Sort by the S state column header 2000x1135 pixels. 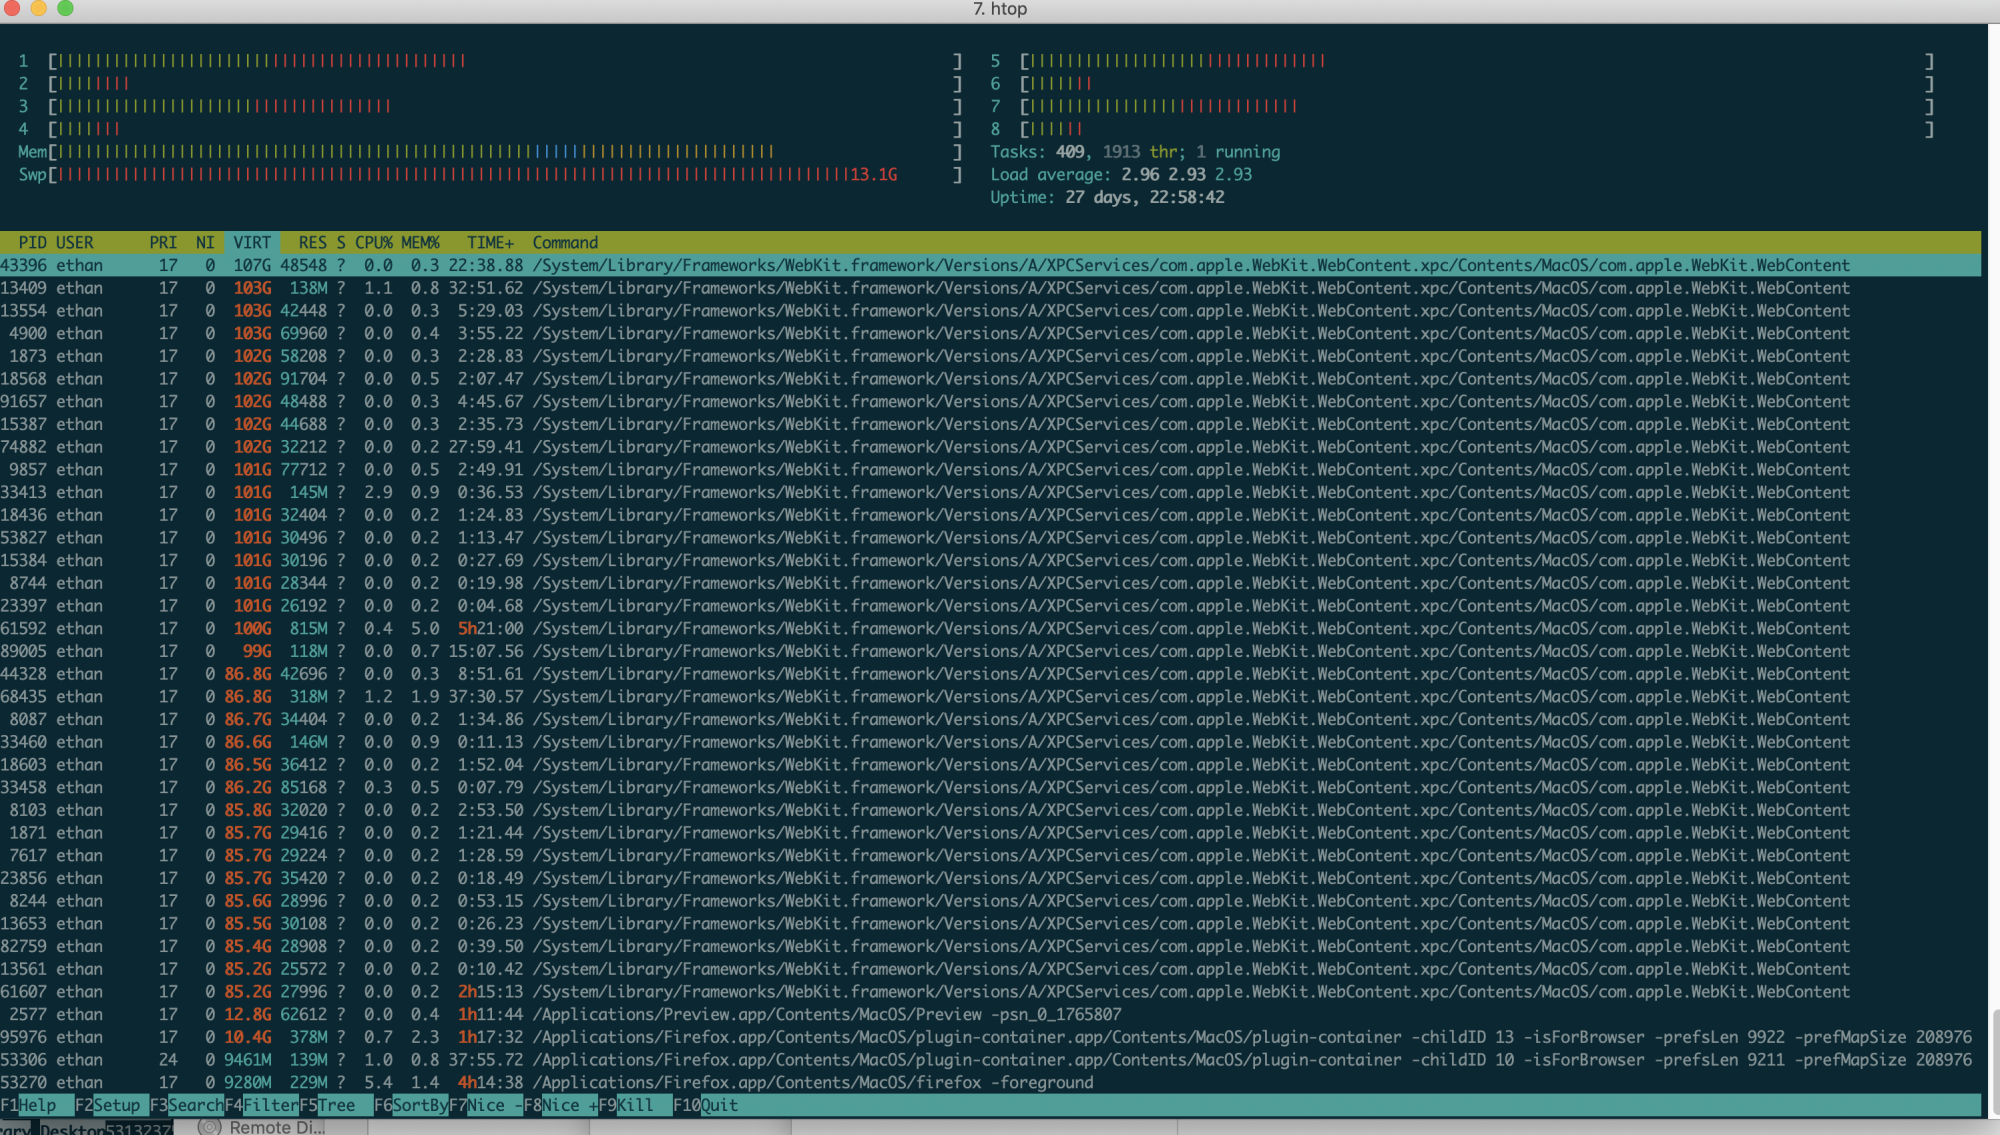341,243
